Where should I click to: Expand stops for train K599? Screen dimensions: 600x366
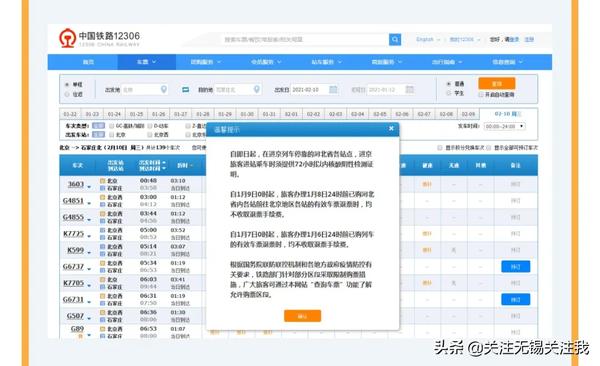point(89,253)
